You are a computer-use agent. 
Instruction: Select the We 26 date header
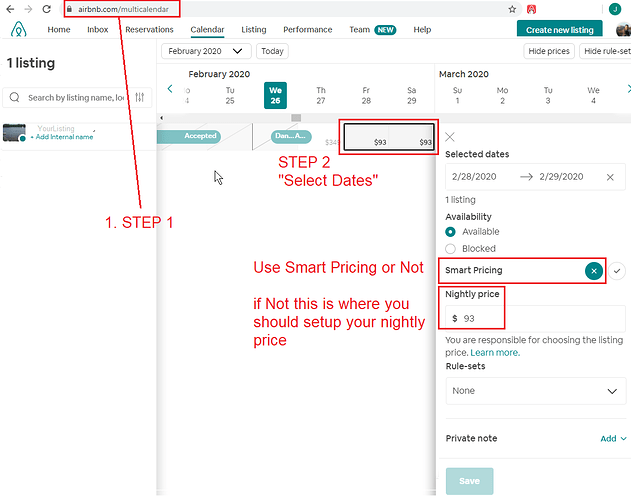pyautogui.click(x=275, y=95)
